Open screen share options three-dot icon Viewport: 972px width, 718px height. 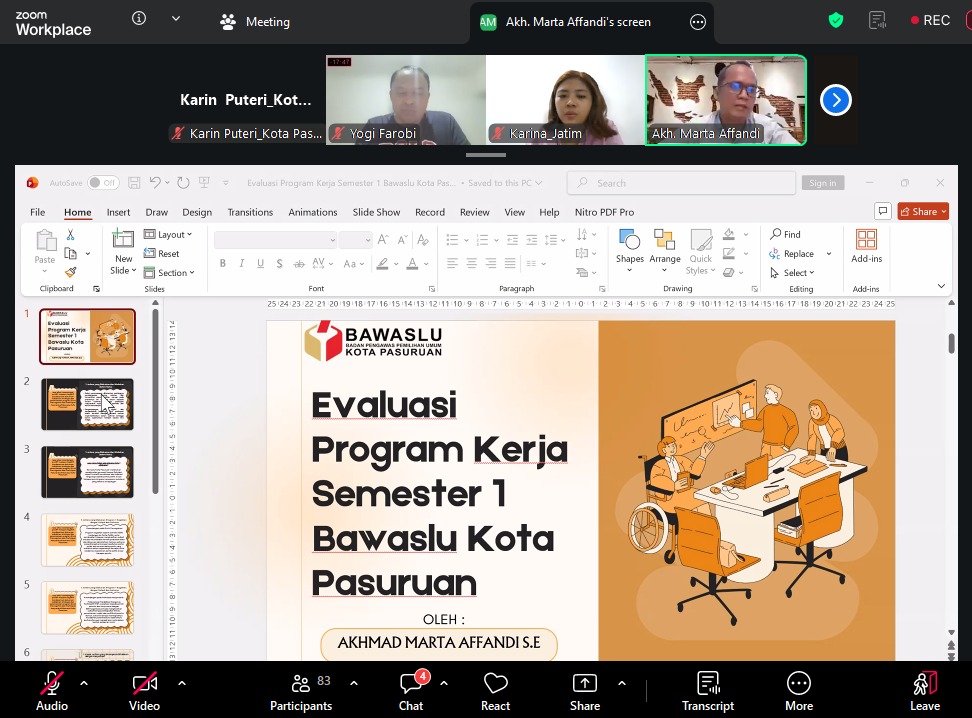[697, 22]
